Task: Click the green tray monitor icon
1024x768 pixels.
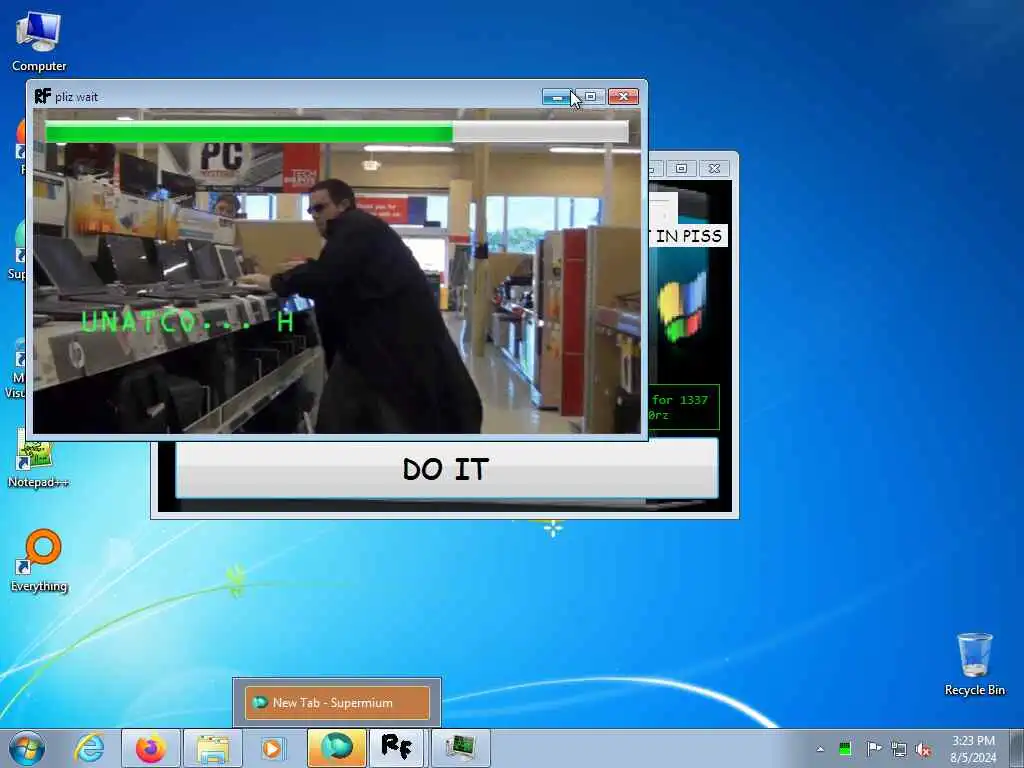Action: pos(845,749)
